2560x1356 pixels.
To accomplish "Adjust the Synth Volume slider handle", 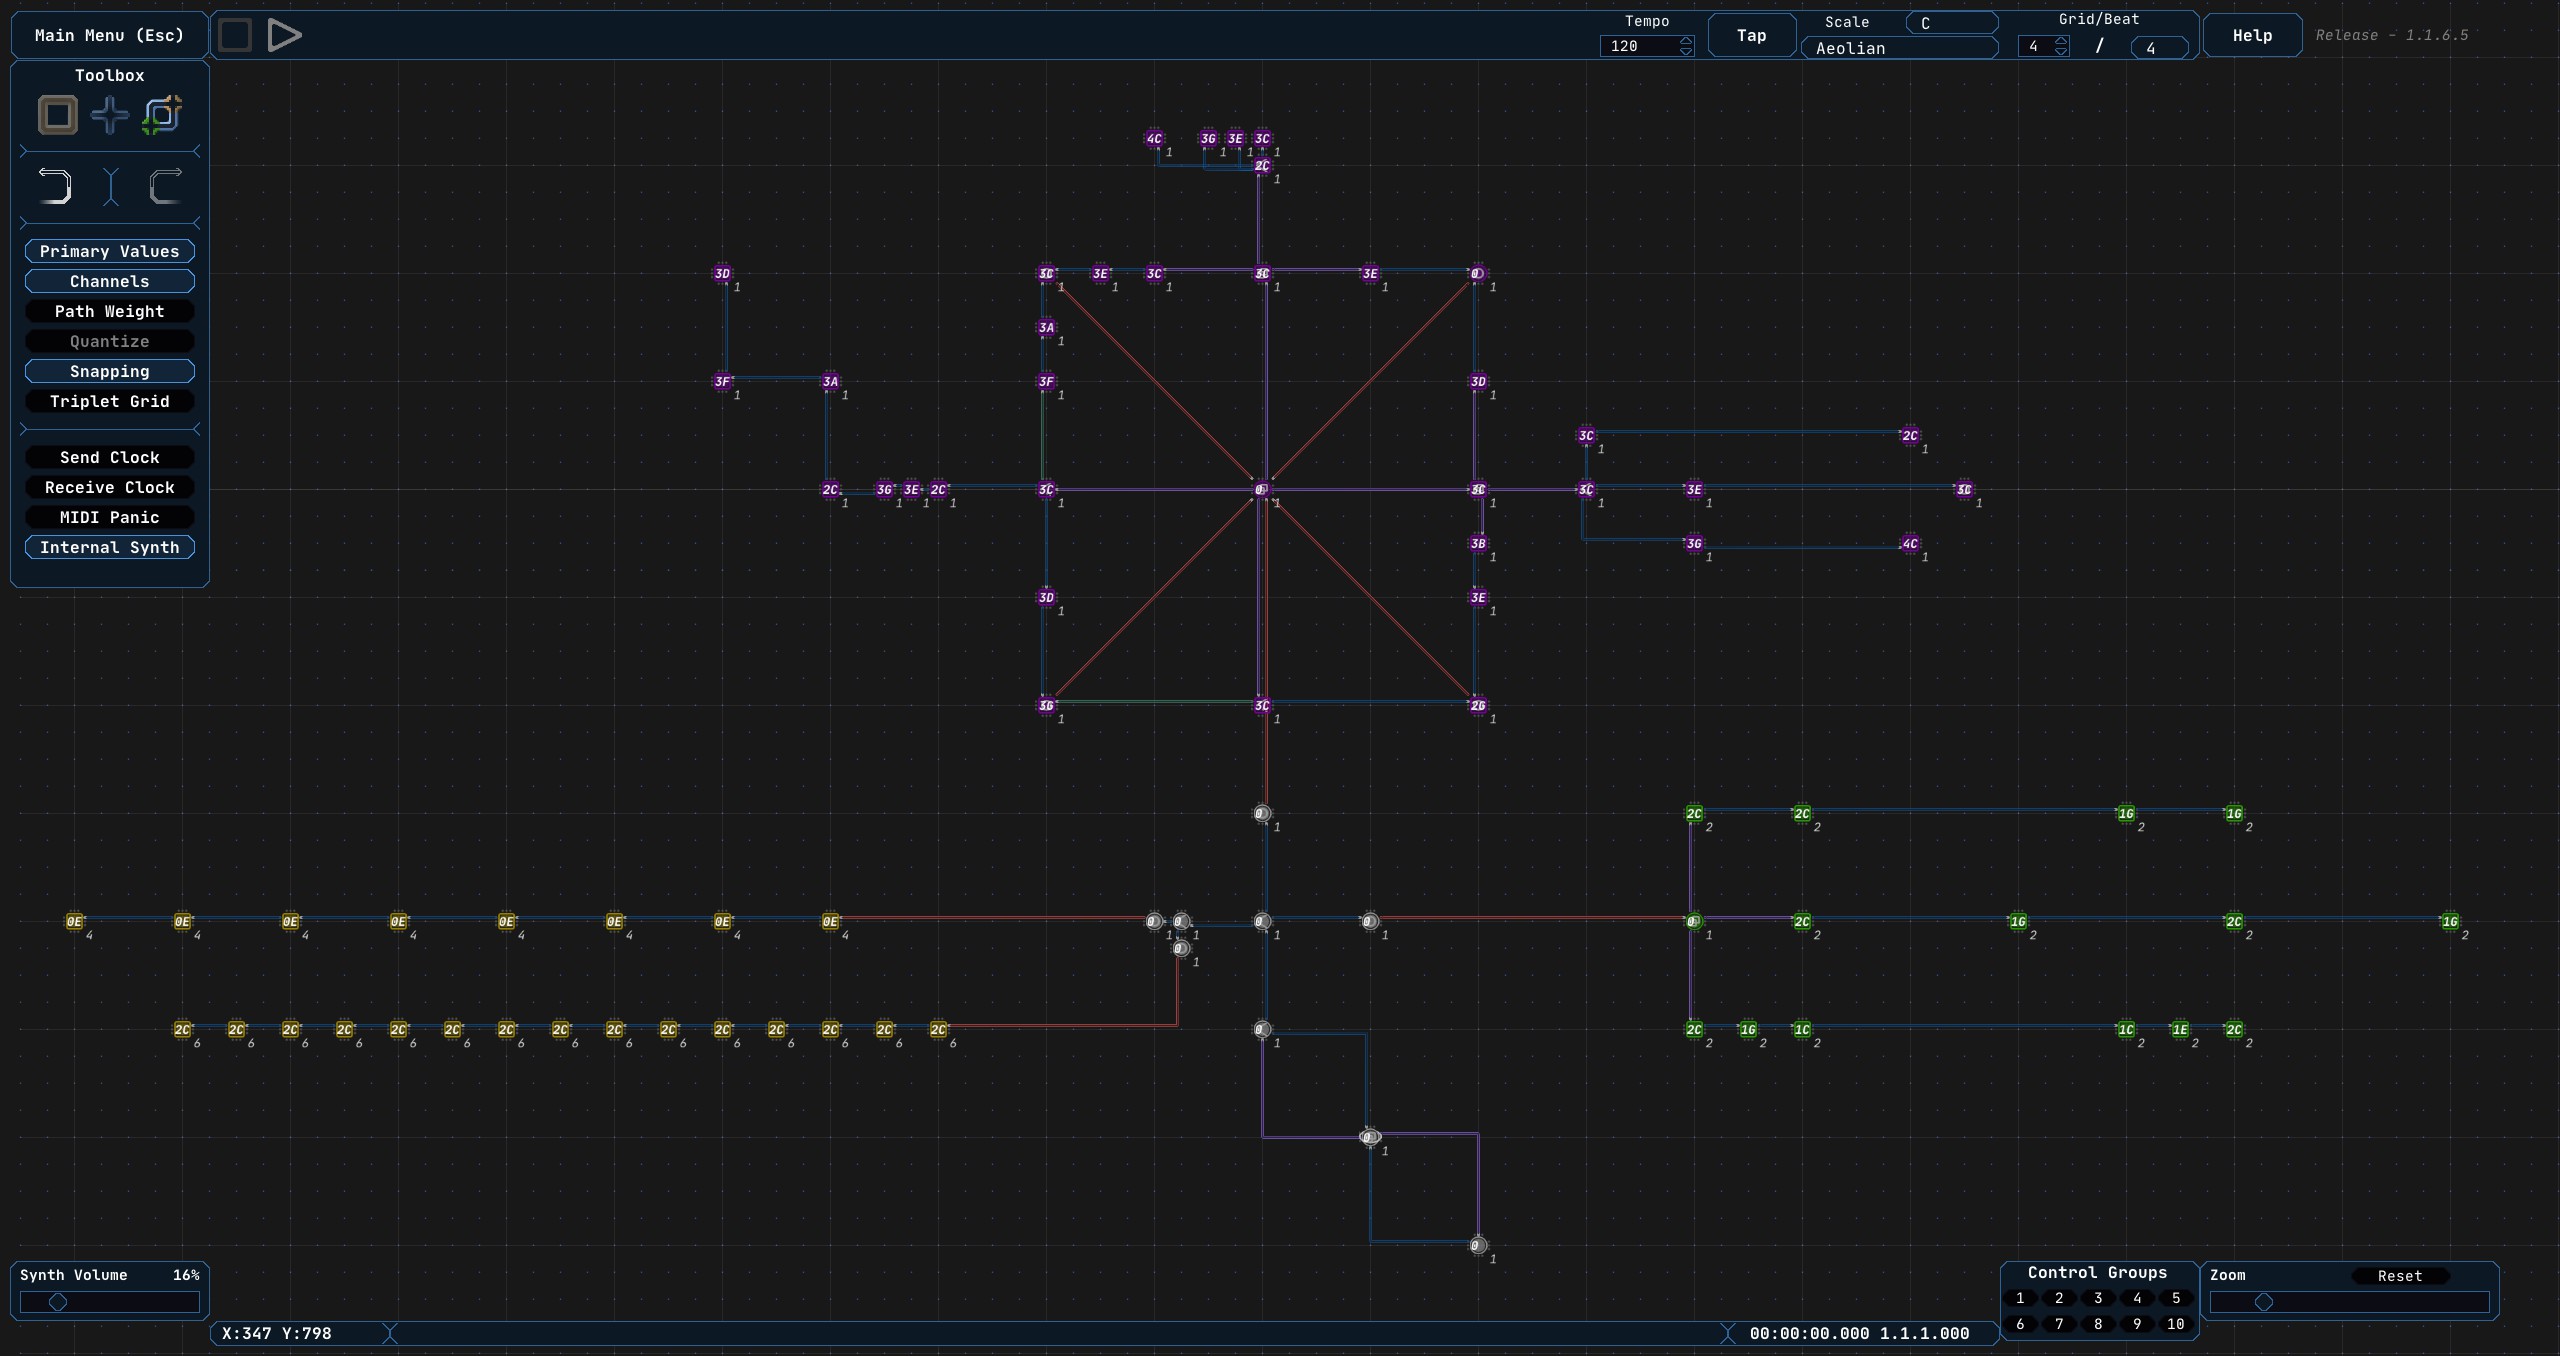I will pos(58,1302).
